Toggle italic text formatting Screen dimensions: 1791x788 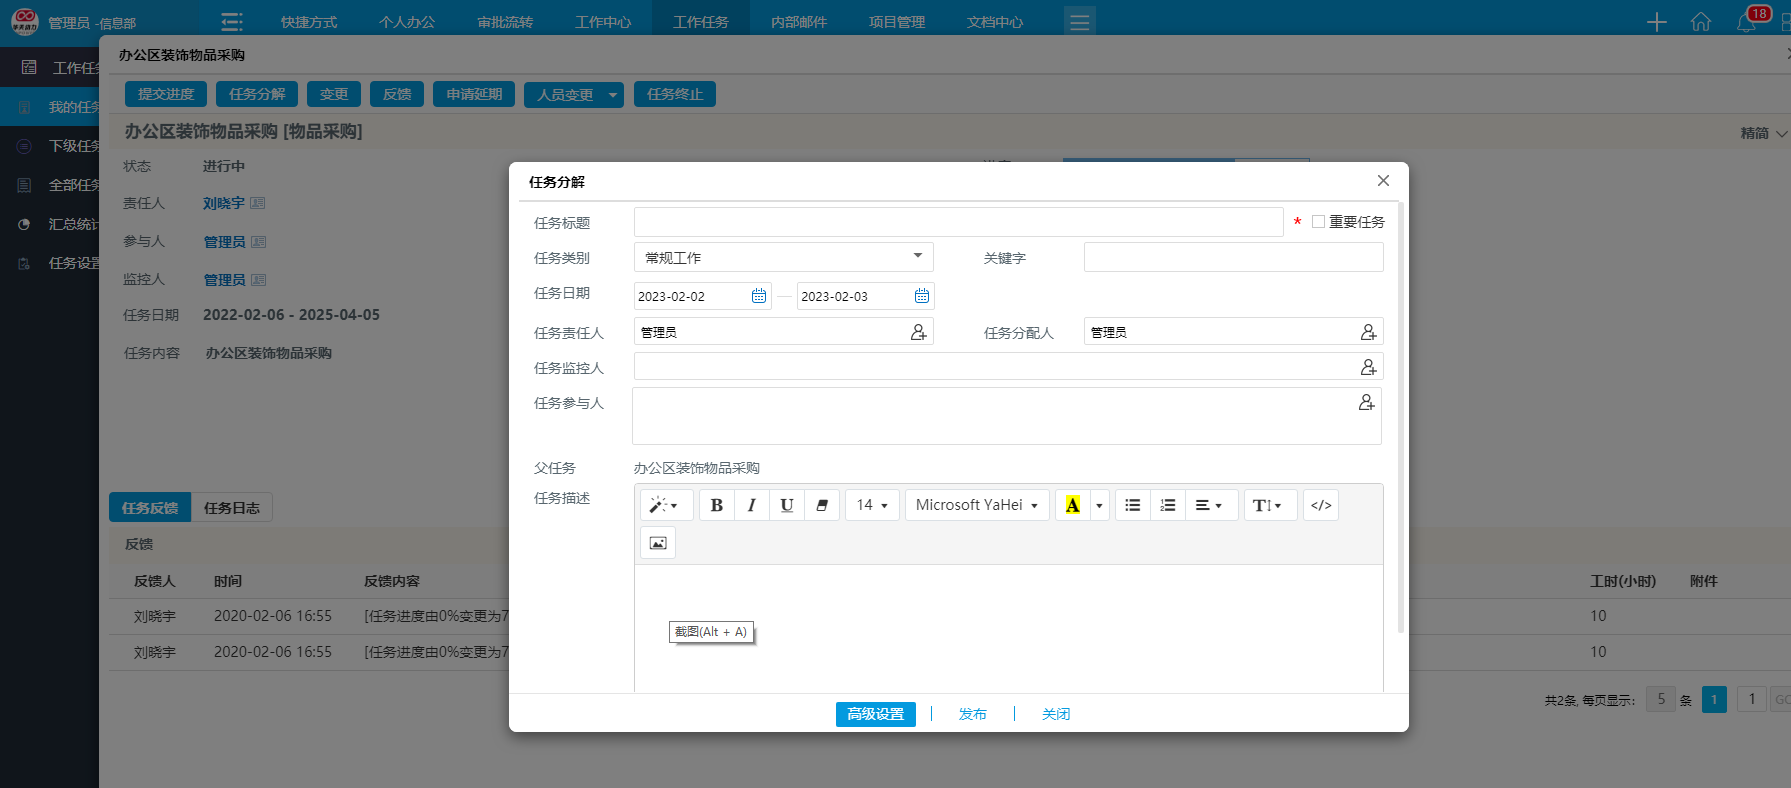751,505
